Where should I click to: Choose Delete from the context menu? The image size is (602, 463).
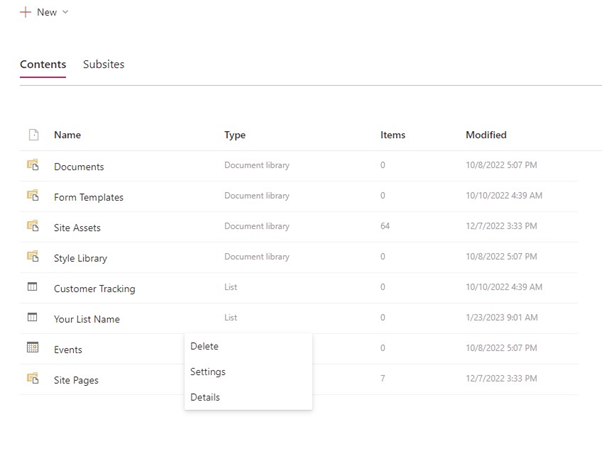point(204,346)
